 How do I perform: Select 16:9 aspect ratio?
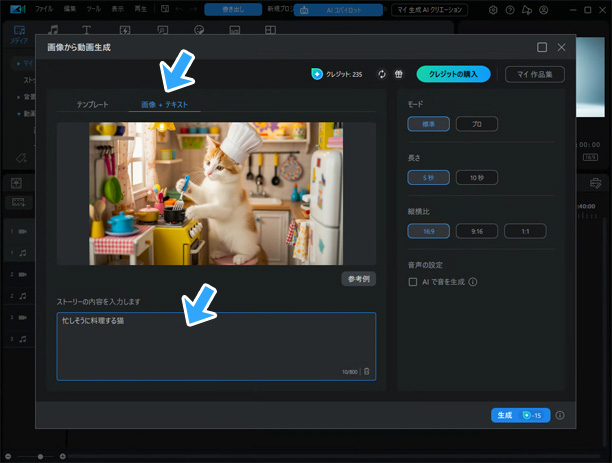pos(428,231)
